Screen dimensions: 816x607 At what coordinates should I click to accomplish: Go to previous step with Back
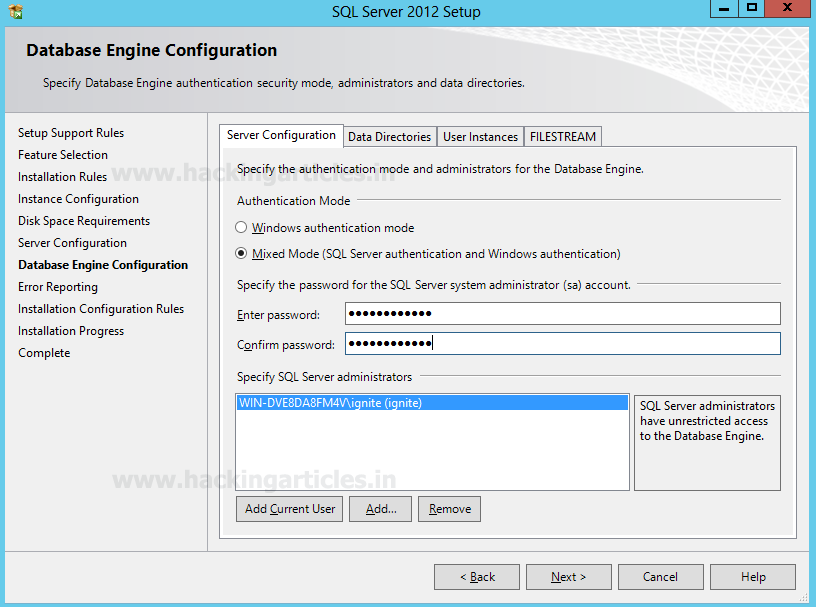pyautogui.click(x=477, y=577)
